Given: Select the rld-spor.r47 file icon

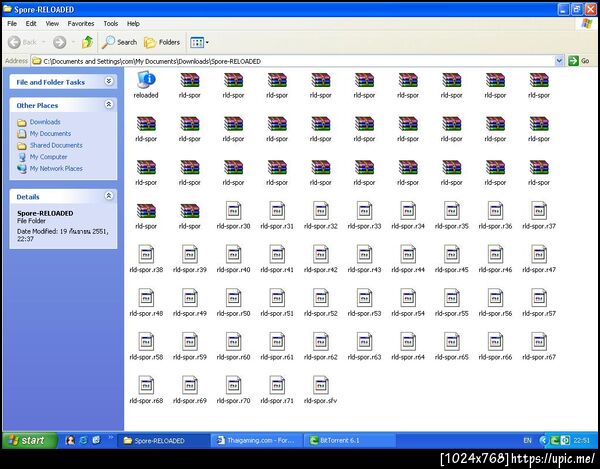Looking at the screenshot, I should point(539,254).
